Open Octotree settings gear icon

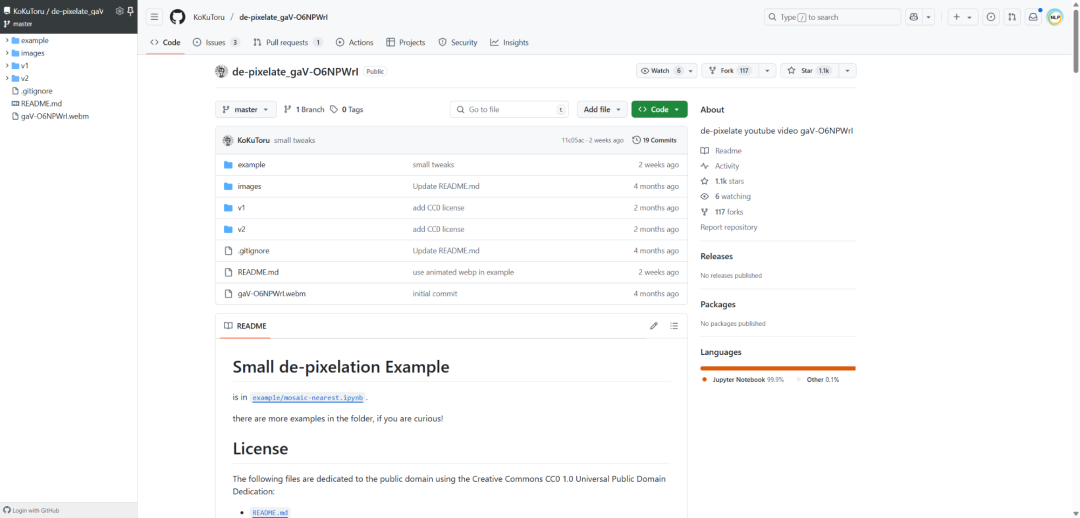pyautogui.click(x=119, y=11)
